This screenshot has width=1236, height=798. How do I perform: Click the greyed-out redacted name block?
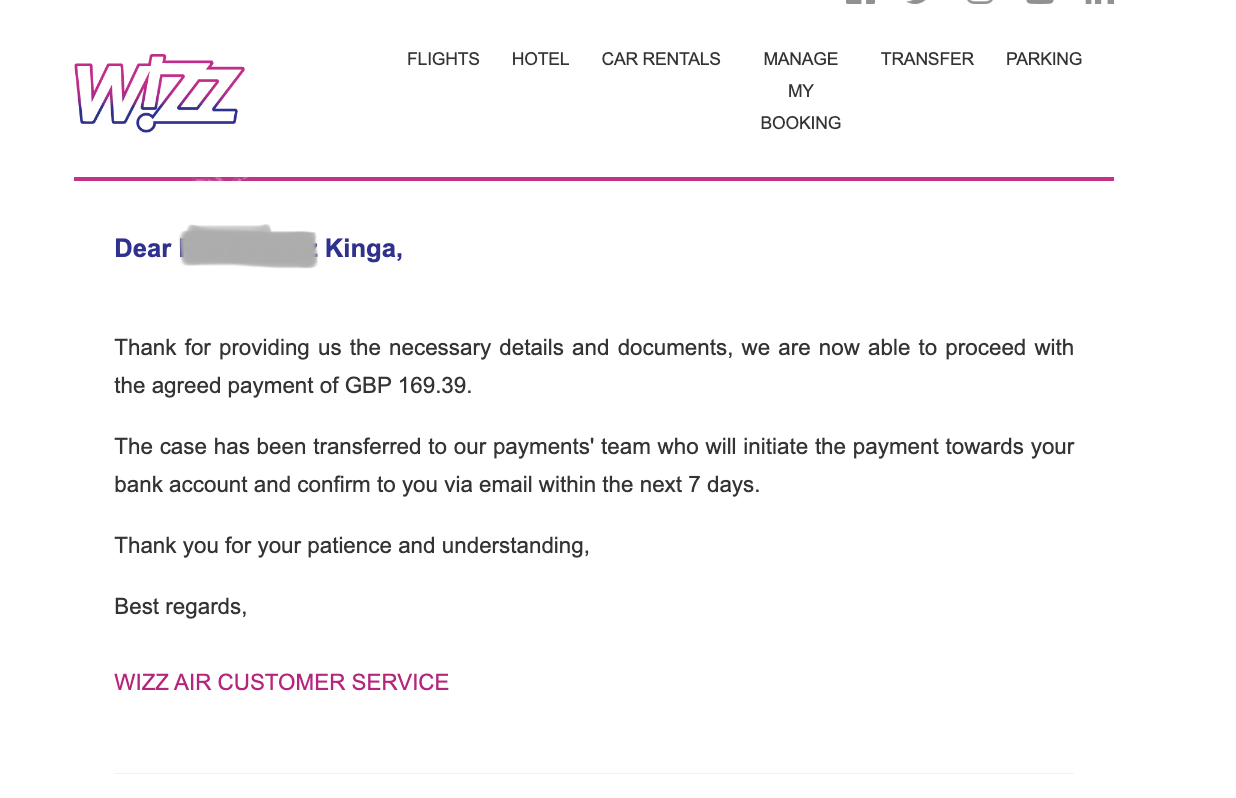point(248,247)
